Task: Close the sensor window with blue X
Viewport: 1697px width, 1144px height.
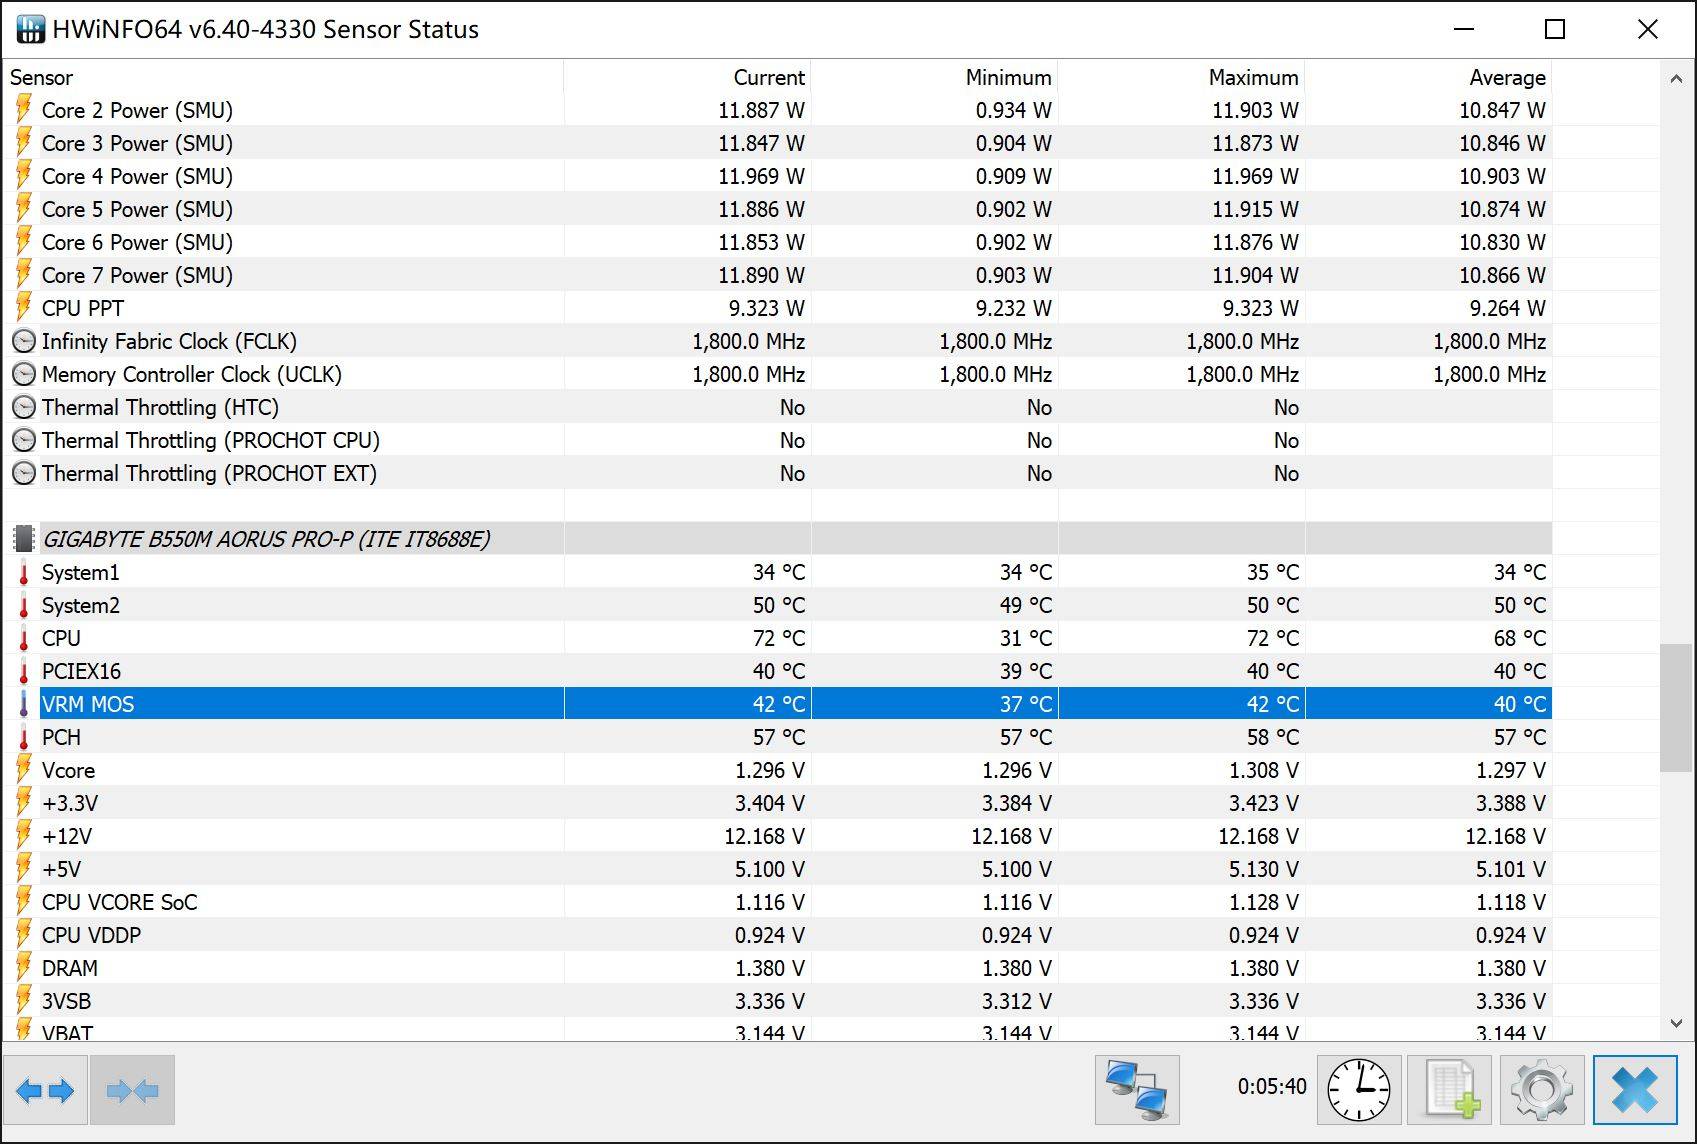Action: click(x=1635, y=1090)
